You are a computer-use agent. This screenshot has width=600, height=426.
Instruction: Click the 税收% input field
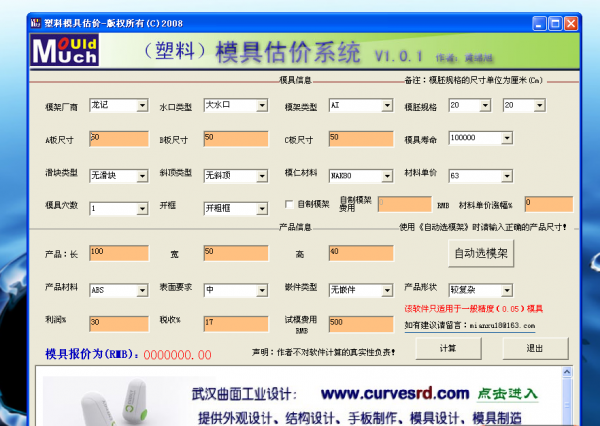click(236, 324)
